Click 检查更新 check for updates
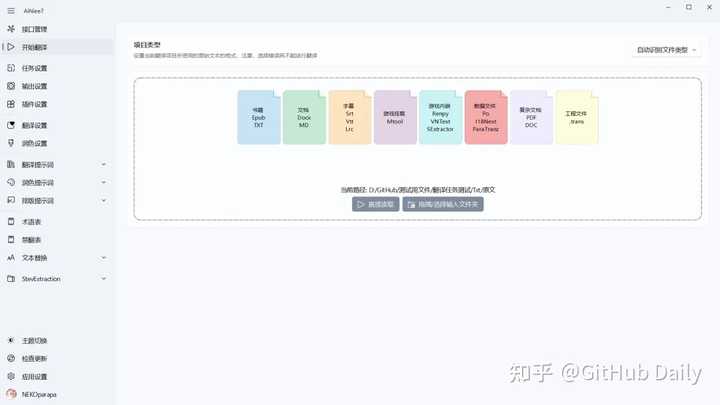720x405 pixels. point(56,358)
